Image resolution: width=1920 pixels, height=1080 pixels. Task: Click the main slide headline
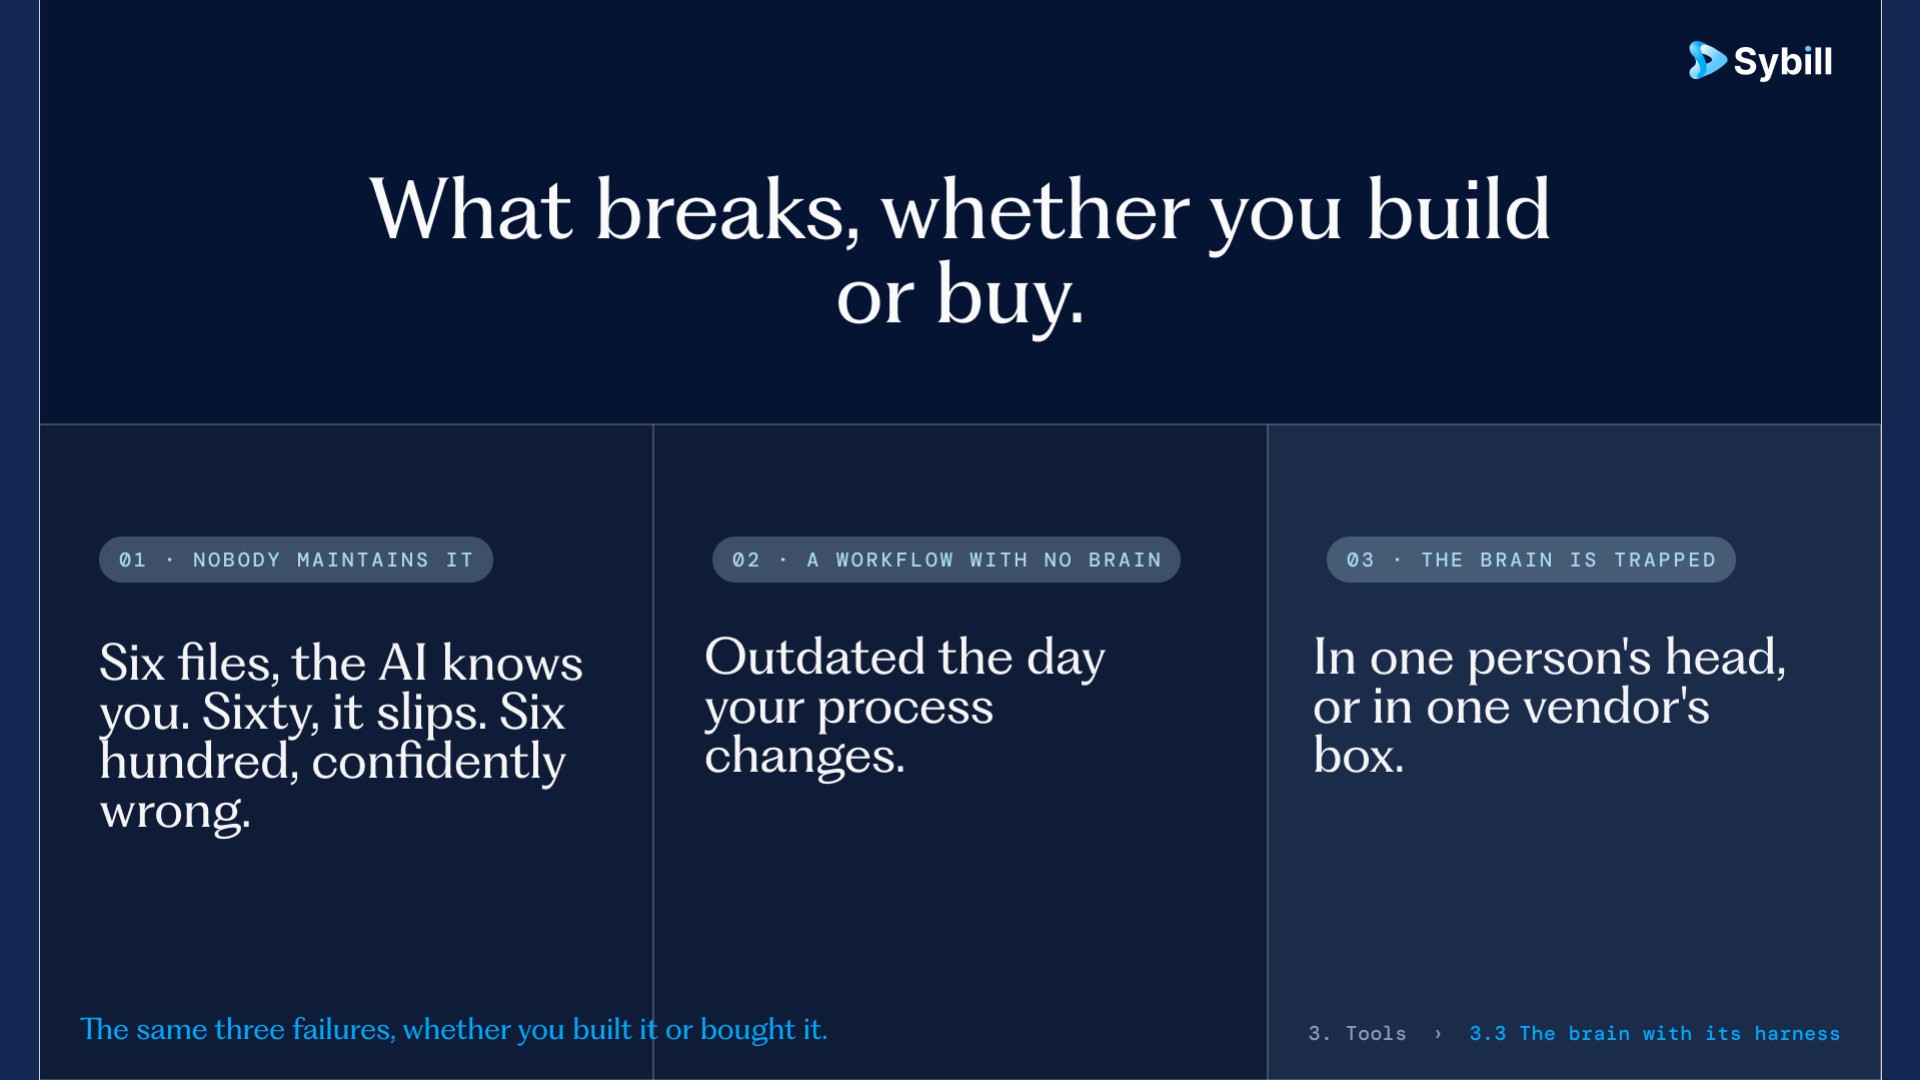coord(960,251)
